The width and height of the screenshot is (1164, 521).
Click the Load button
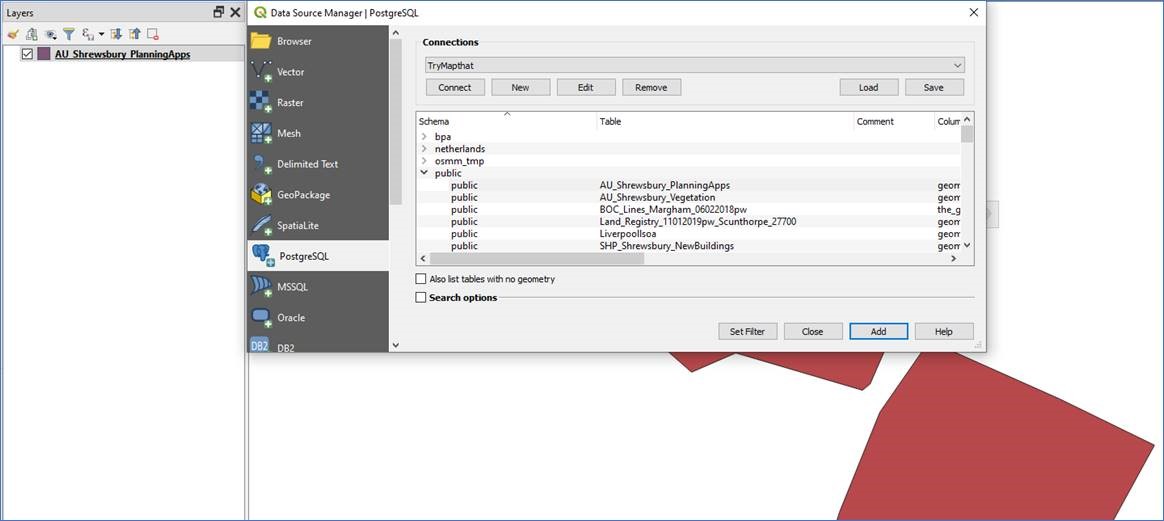tap(869, 88)
